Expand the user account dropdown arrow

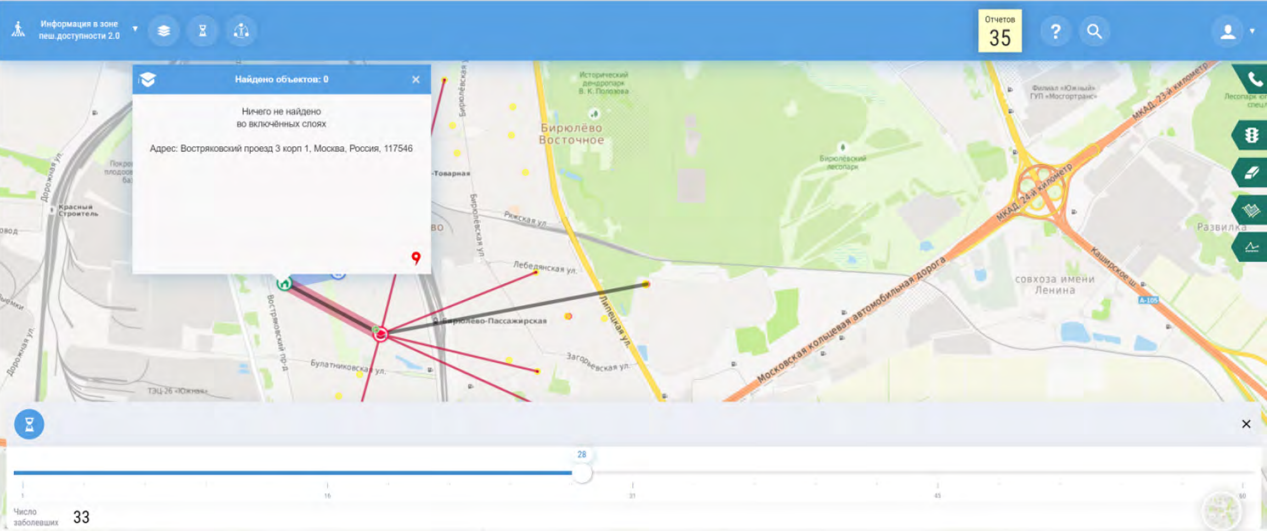[1252, 31]
